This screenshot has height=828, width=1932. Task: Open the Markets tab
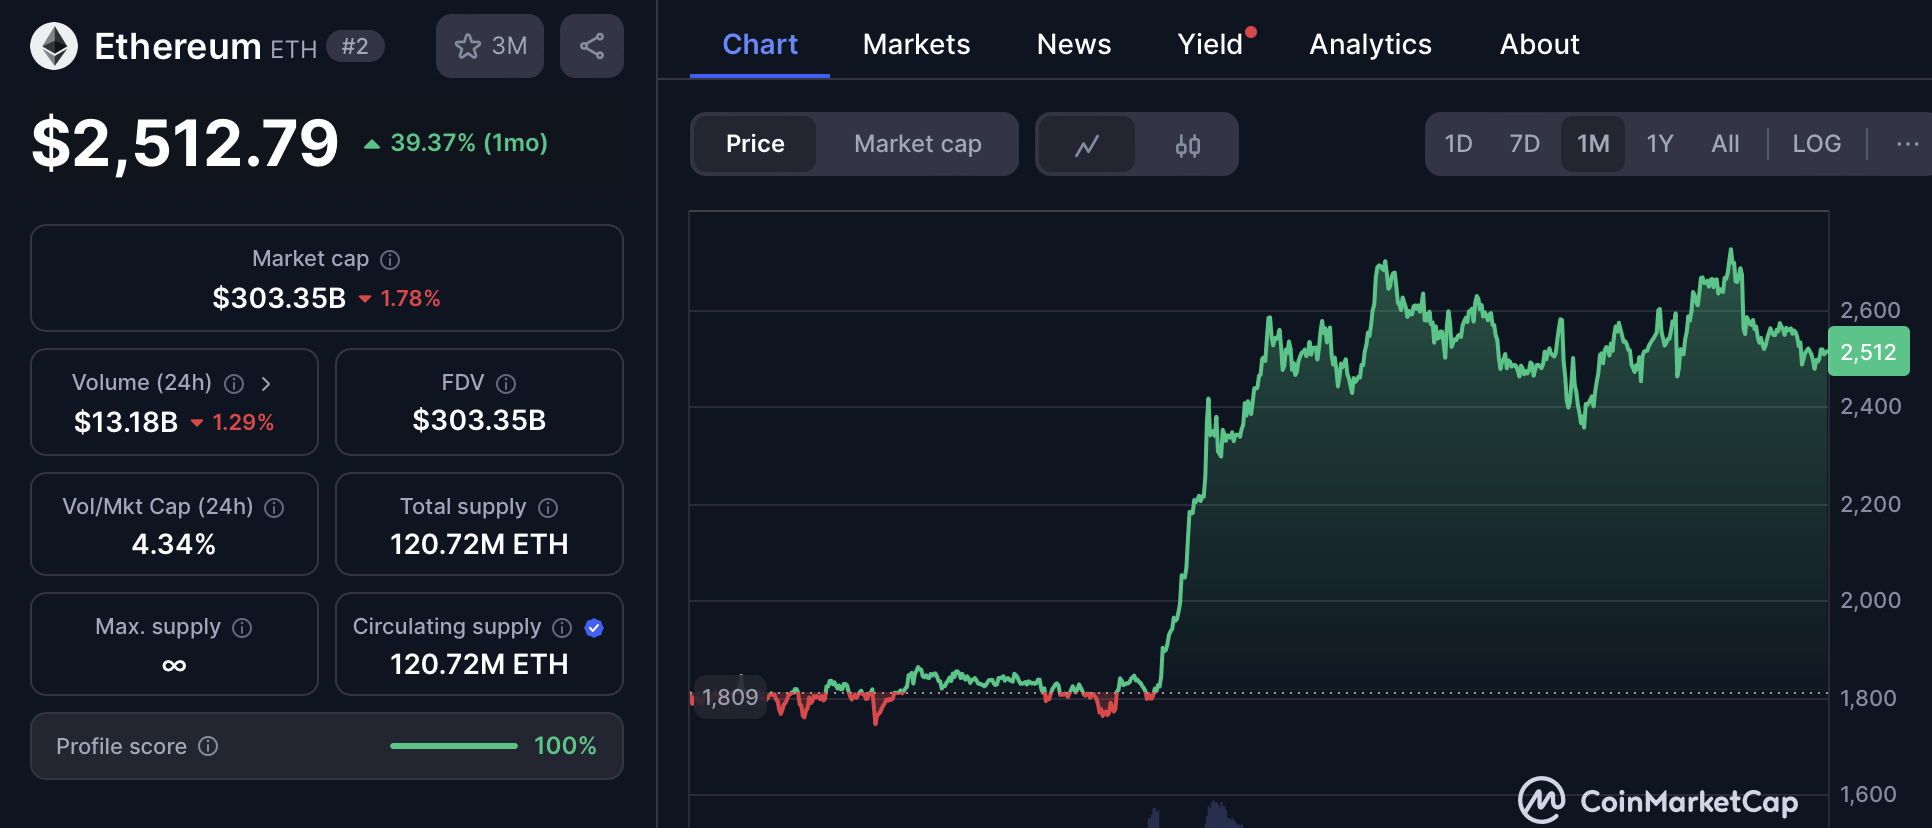coord(916,45)
